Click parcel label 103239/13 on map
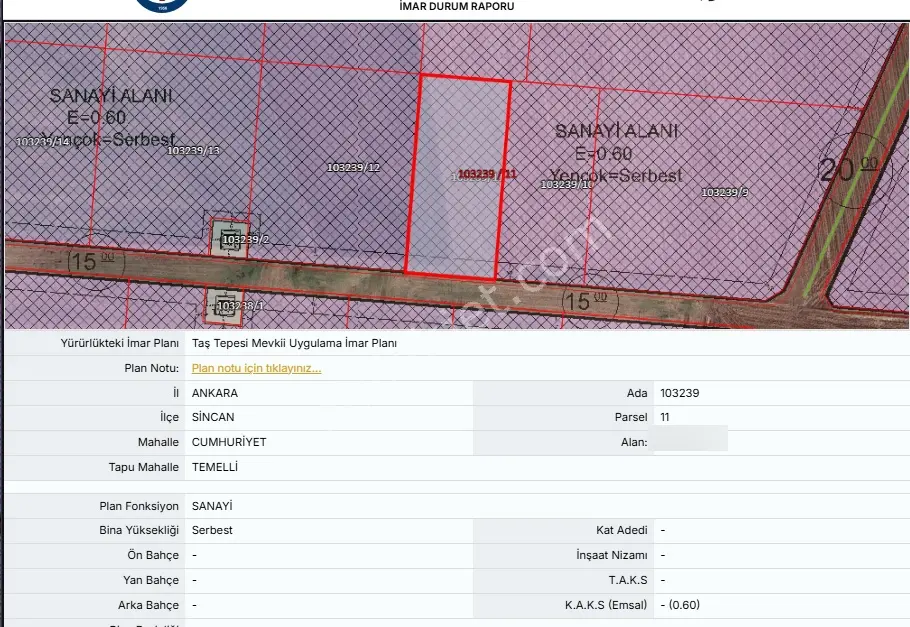Viewport: 910px width, 627px height. 194,150
